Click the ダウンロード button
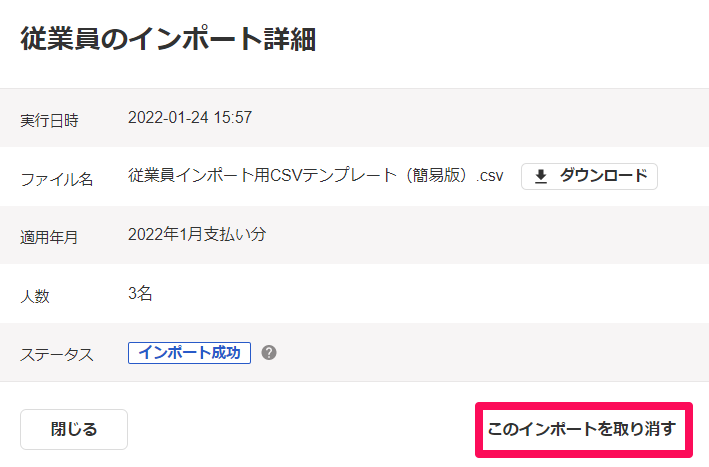709x467 pixels. pyautogui.click(x=589, y=176)
